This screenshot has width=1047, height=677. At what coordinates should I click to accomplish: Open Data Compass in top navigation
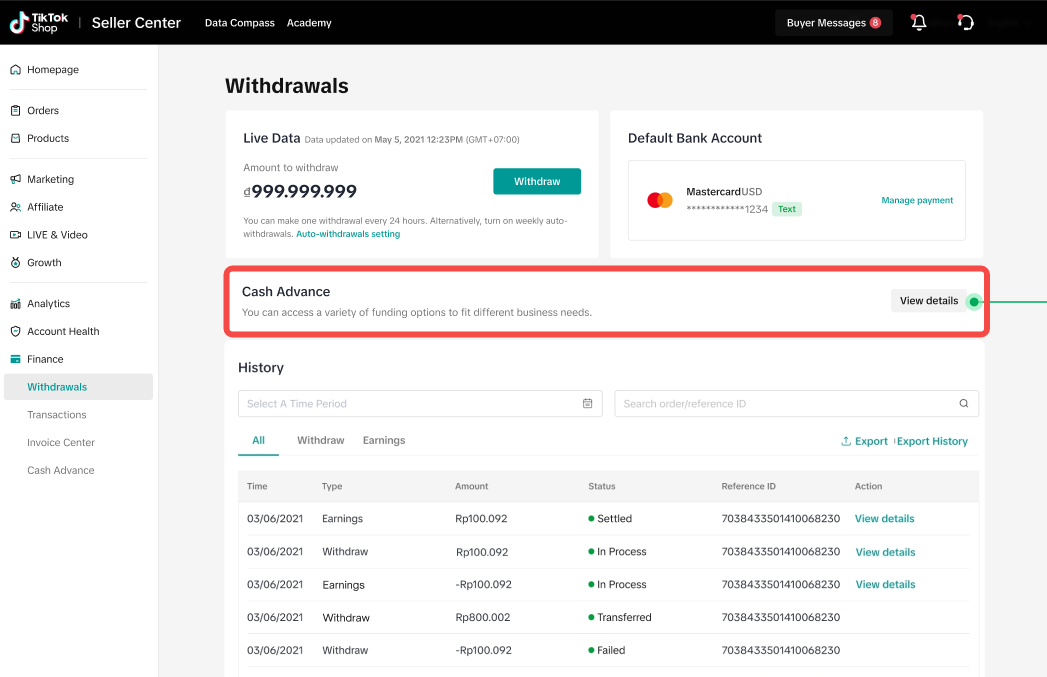click(x=240, y=23)
